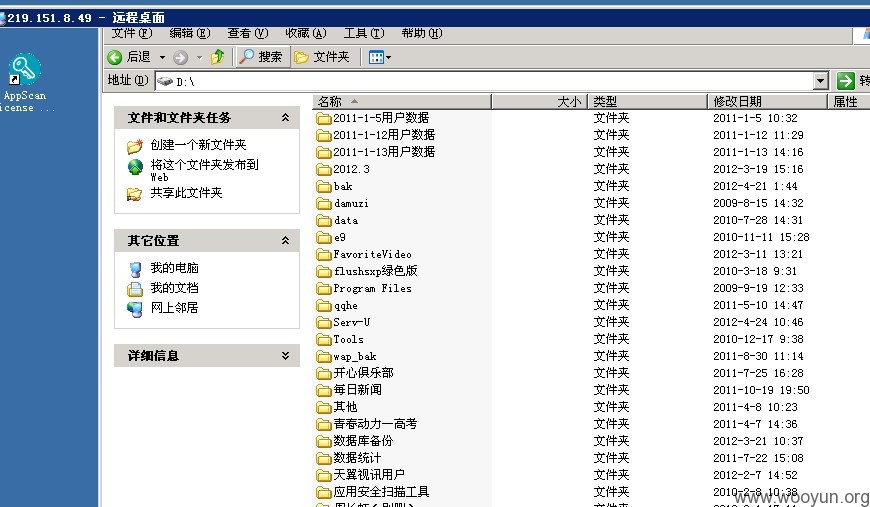Open the 查看(V) menu
The image size is (870, 507).
pos(247,33)
